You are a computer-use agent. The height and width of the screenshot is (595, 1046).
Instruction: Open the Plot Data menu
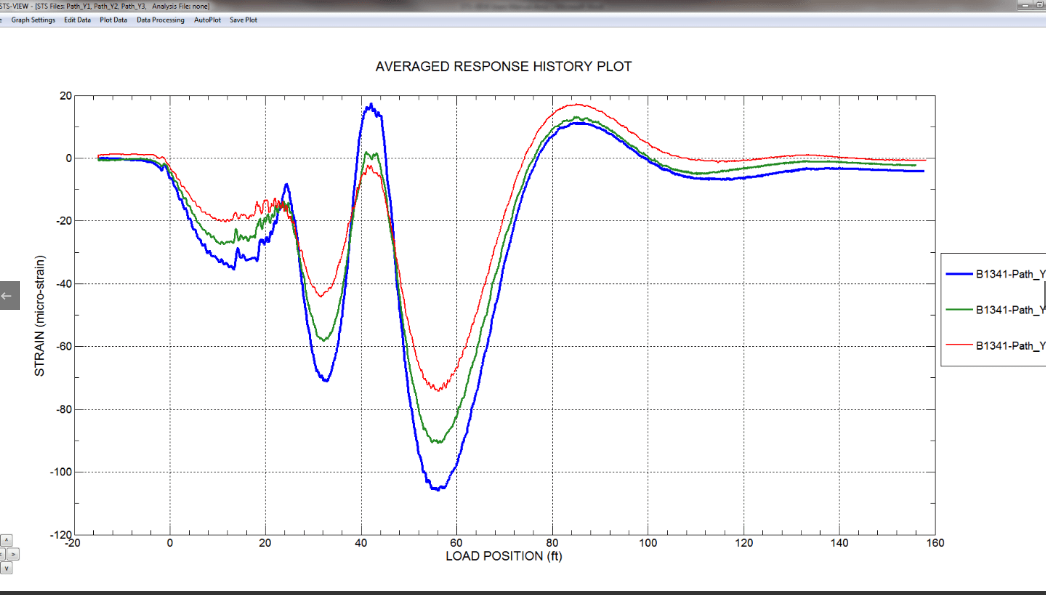[113, 20]
